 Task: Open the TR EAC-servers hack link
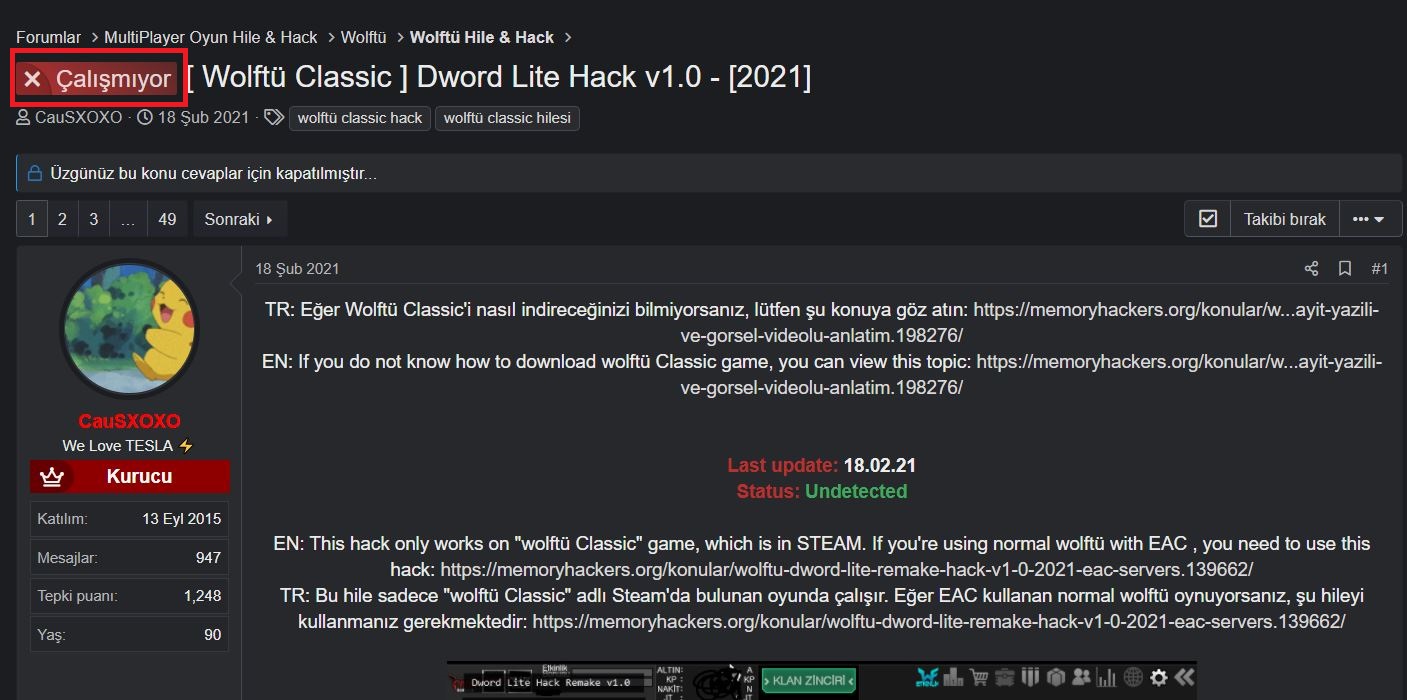tap(939, 621)
